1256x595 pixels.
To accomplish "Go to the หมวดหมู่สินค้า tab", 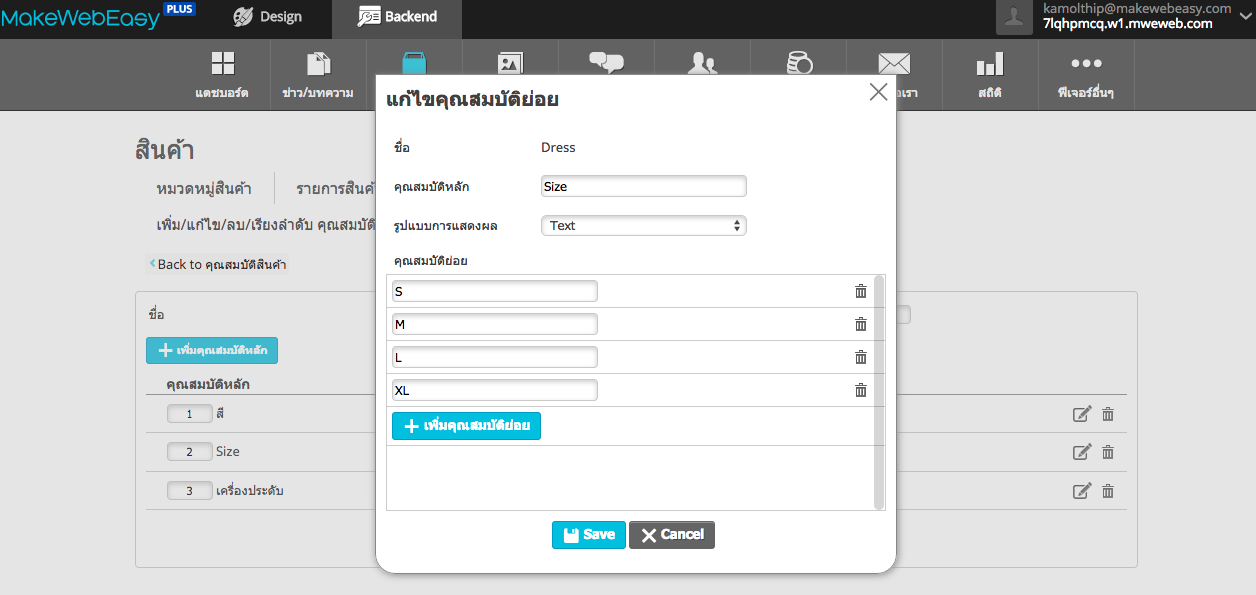I will [x=204, y=188].
